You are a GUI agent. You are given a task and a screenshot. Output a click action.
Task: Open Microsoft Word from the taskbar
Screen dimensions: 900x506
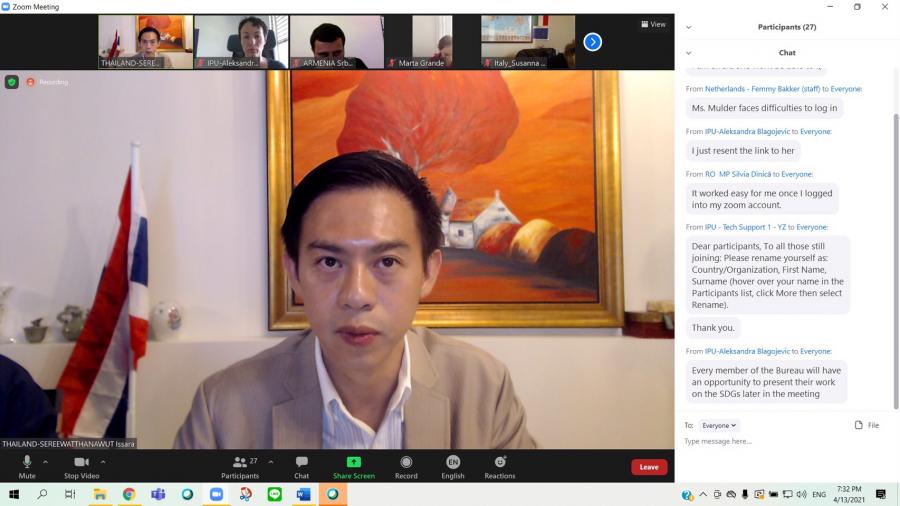303,494
